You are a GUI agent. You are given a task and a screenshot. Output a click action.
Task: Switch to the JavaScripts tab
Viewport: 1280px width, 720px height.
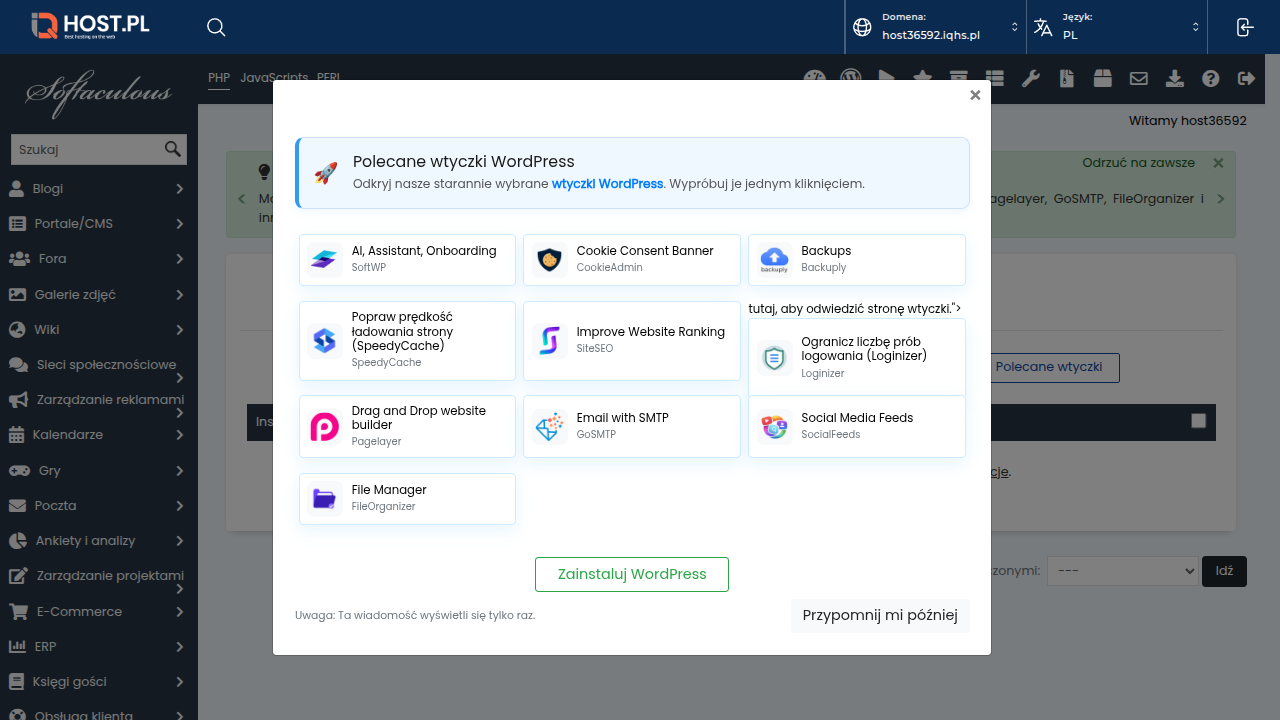pos(274,77)
